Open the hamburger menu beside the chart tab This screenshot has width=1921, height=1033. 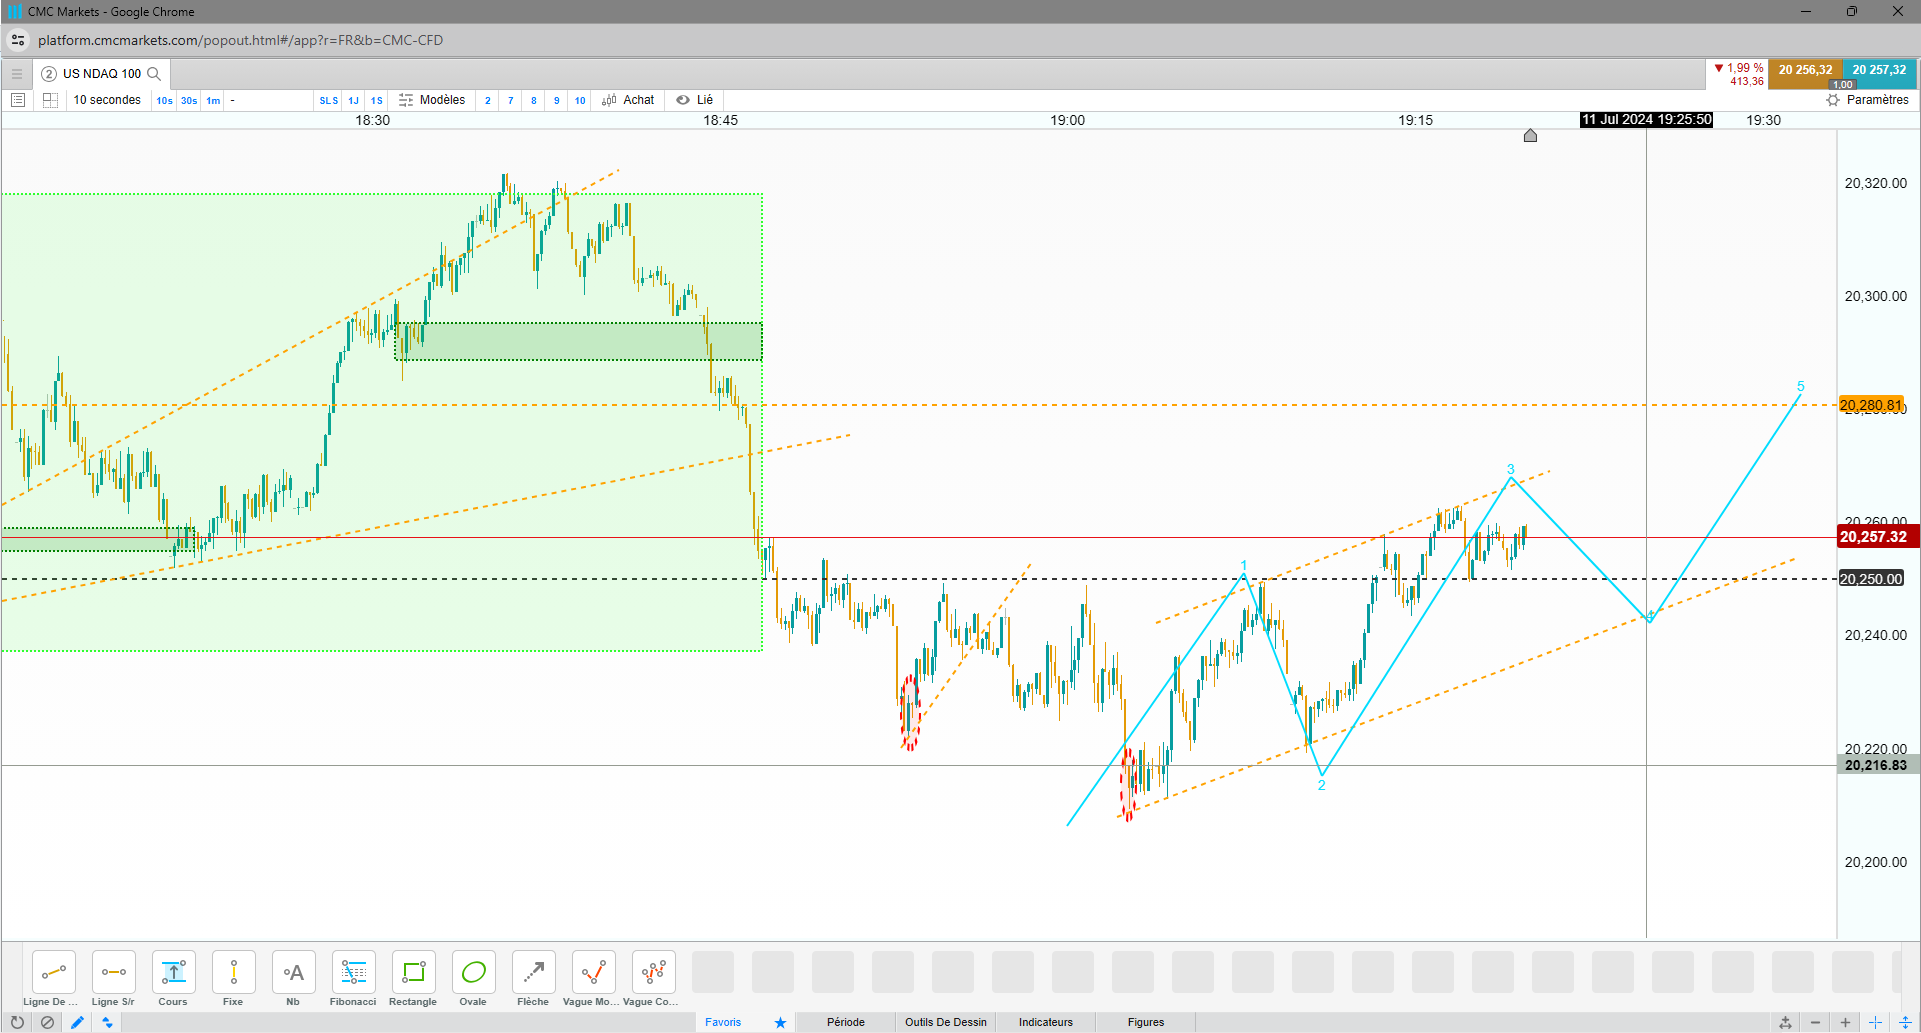[17, 74]
